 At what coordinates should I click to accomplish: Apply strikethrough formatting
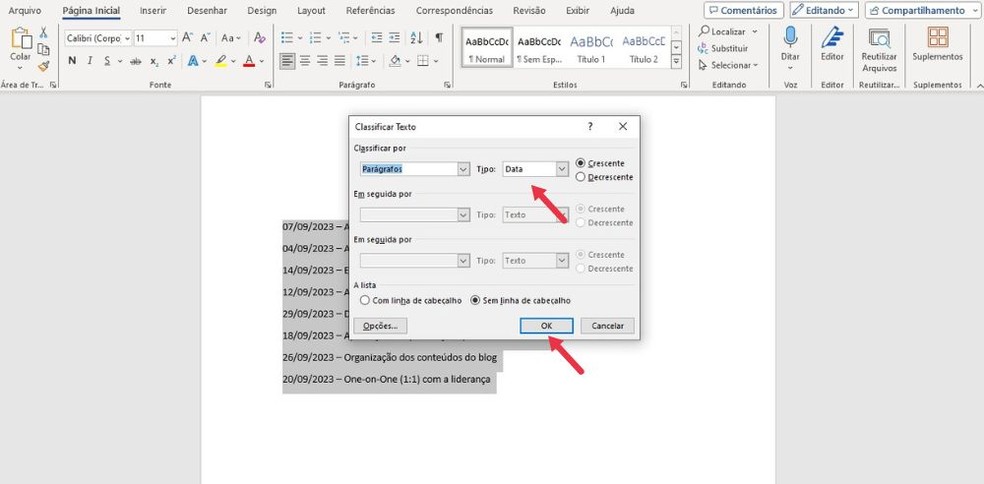tap(136, 61)
